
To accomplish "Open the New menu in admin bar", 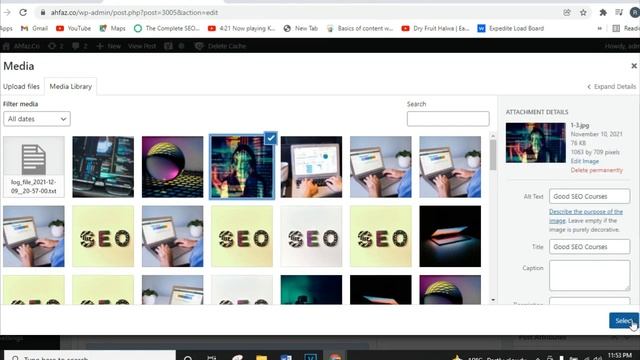I will pos(109,46).
